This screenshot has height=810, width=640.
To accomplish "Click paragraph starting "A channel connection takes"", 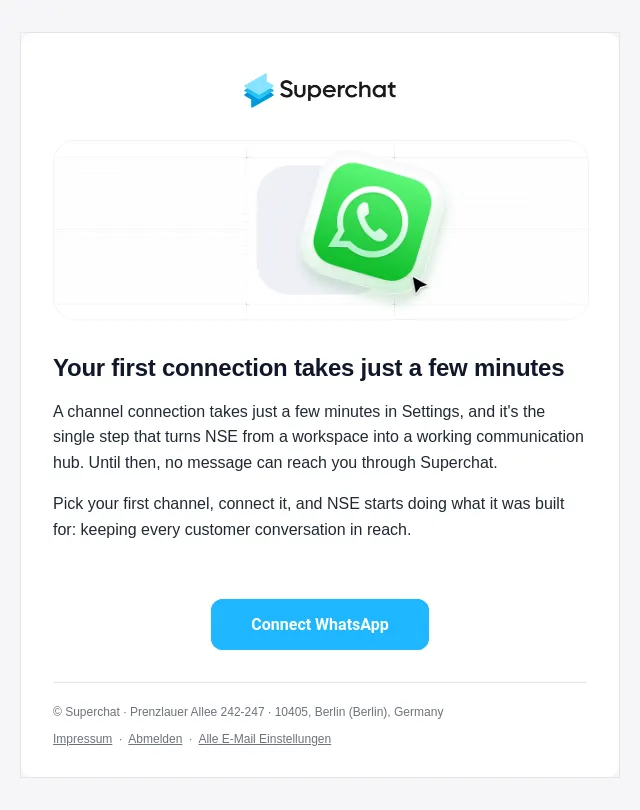I will 319,437.
